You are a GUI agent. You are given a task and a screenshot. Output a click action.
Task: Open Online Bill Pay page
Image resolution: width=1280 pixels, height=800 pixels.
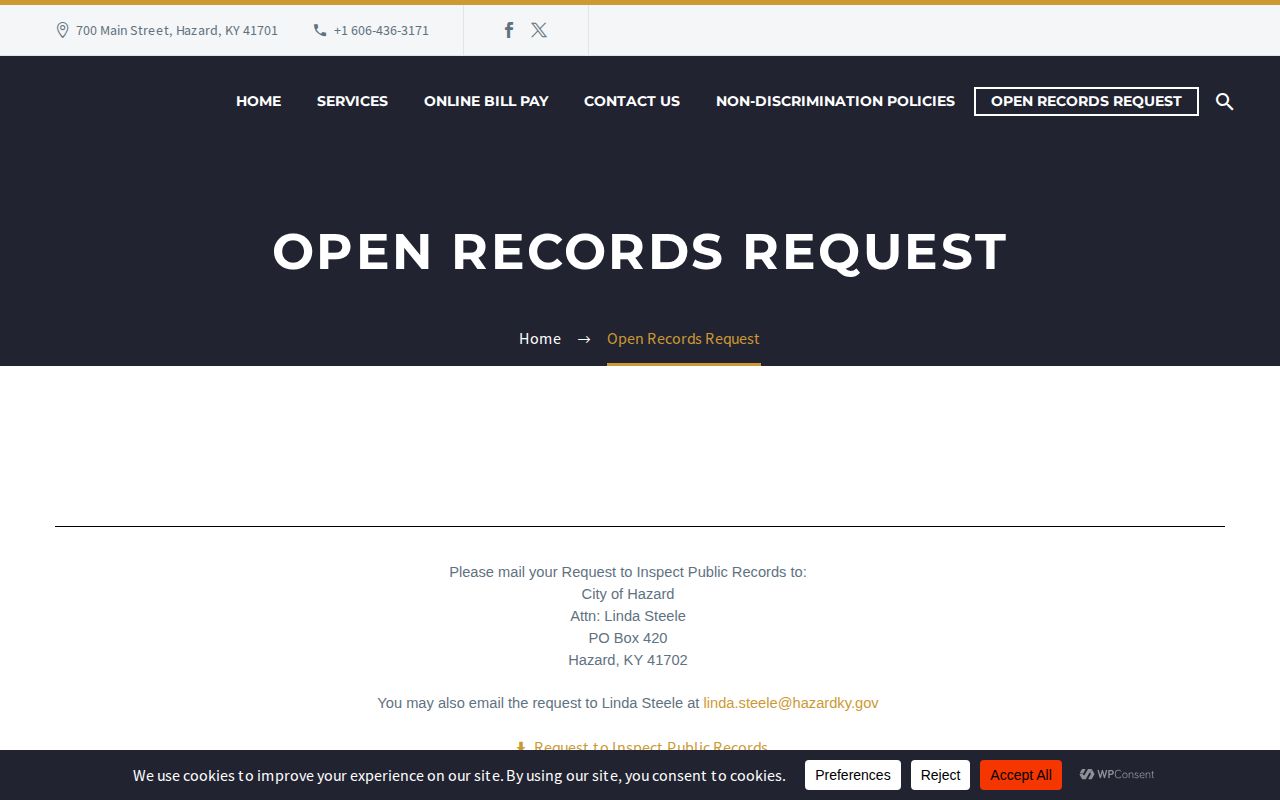click(486, 101)
